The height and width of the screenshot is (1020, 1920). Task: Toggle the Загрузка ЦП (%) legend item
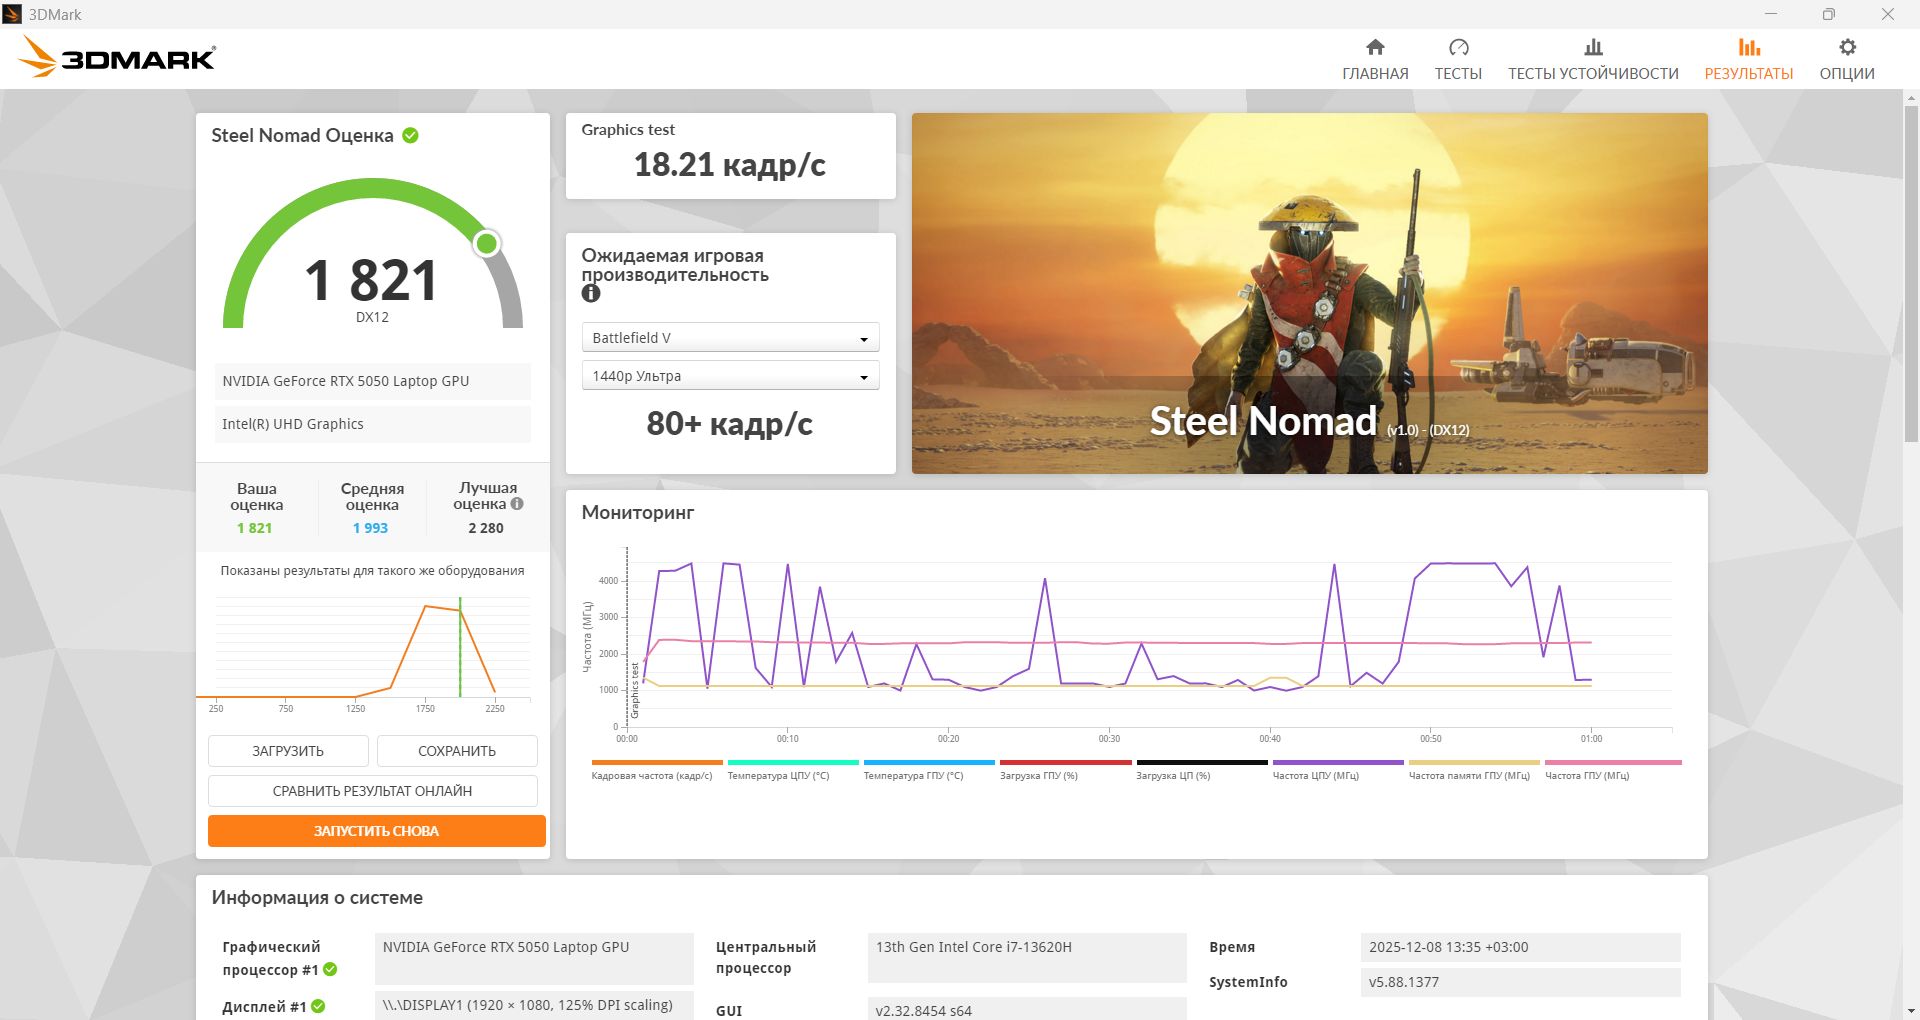point(1202,771)
